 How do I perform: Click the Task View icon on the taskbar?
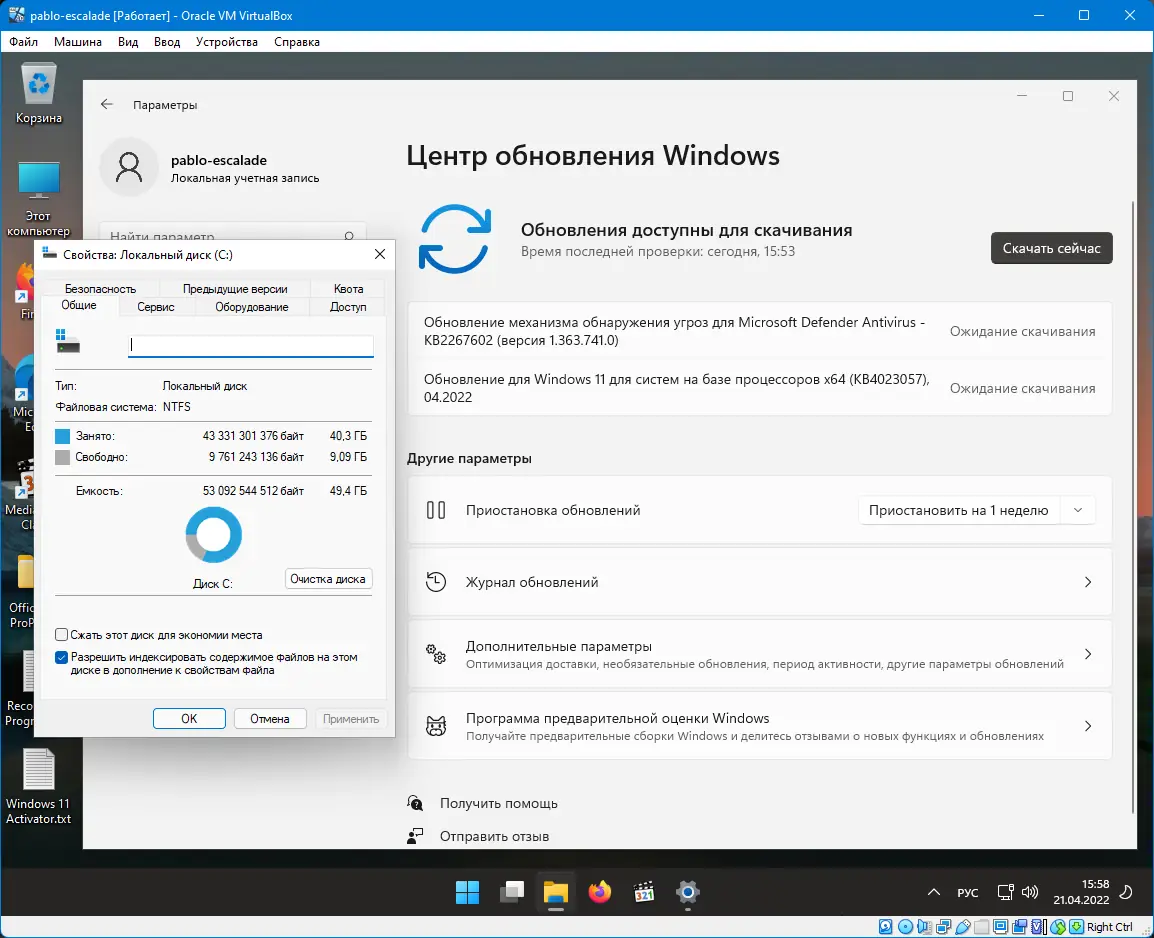pos(511,892)
